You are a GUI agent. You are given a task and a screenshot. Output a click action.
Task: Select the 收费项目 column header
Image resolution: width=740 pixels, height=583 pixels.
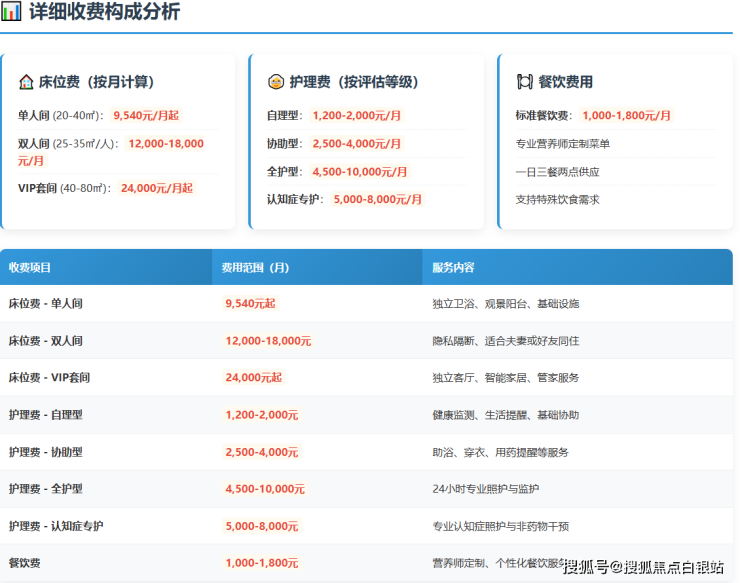tap(30, 268)
